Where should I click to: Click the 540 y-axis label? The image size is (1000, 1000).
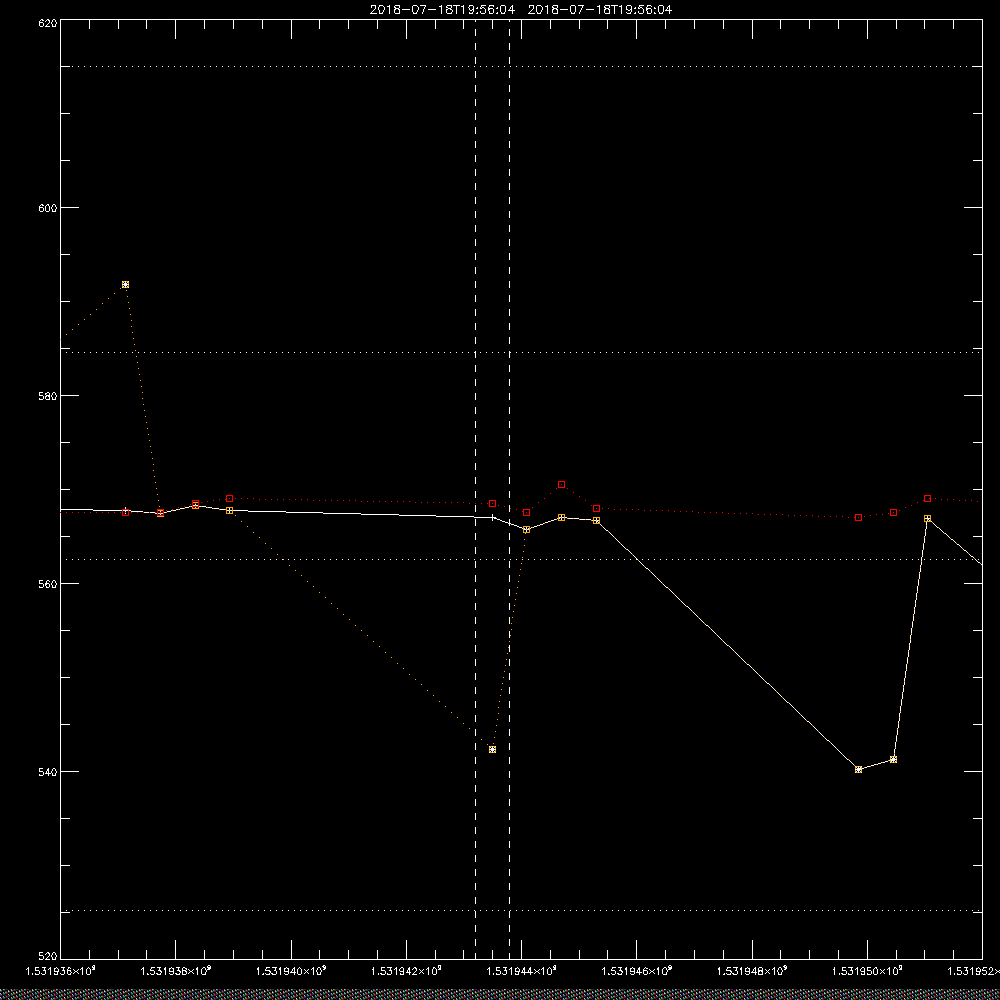pos(48,772)
